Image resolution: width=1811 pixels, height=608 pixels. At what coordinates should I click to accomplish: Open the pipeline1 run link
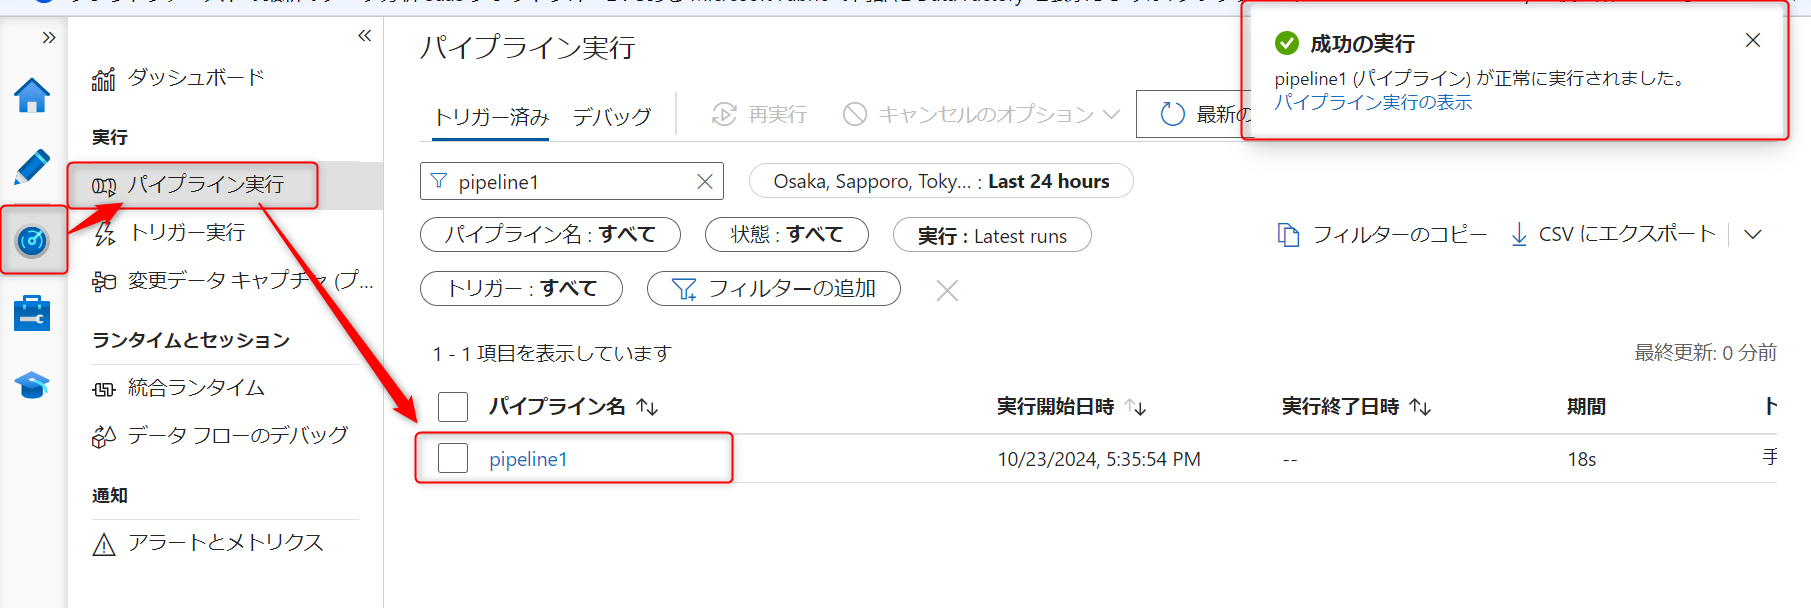tap(528, 459)
